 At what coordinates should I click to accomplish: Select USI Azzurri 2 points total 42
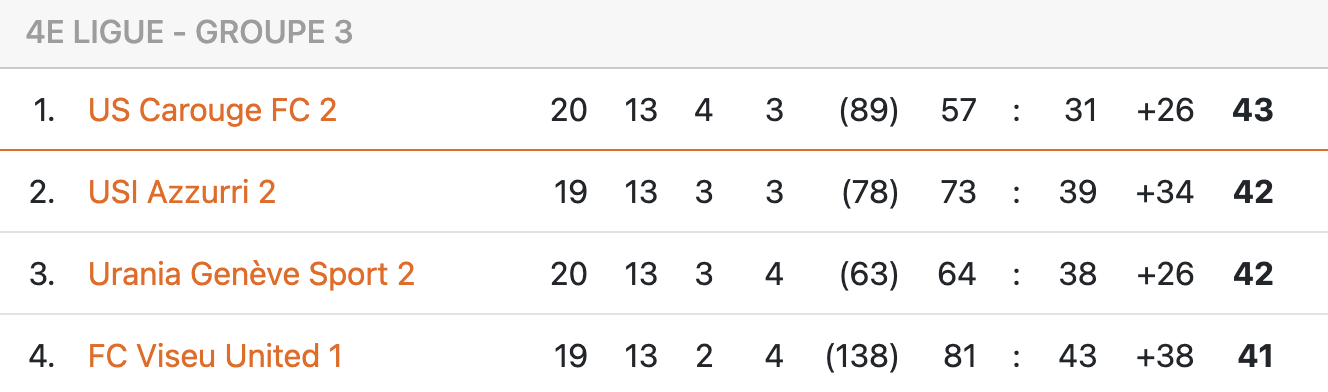click(1253, 192)
